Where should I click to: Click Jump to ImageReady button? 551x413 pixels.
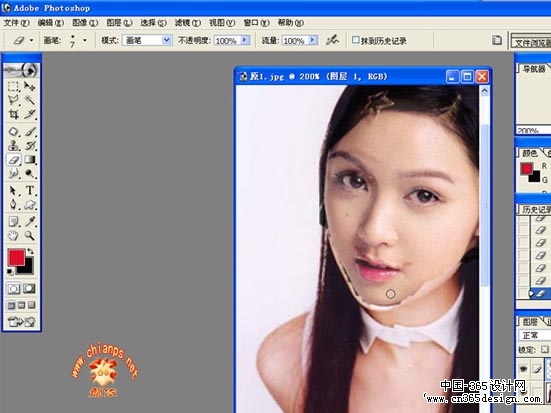coord(22,321)
